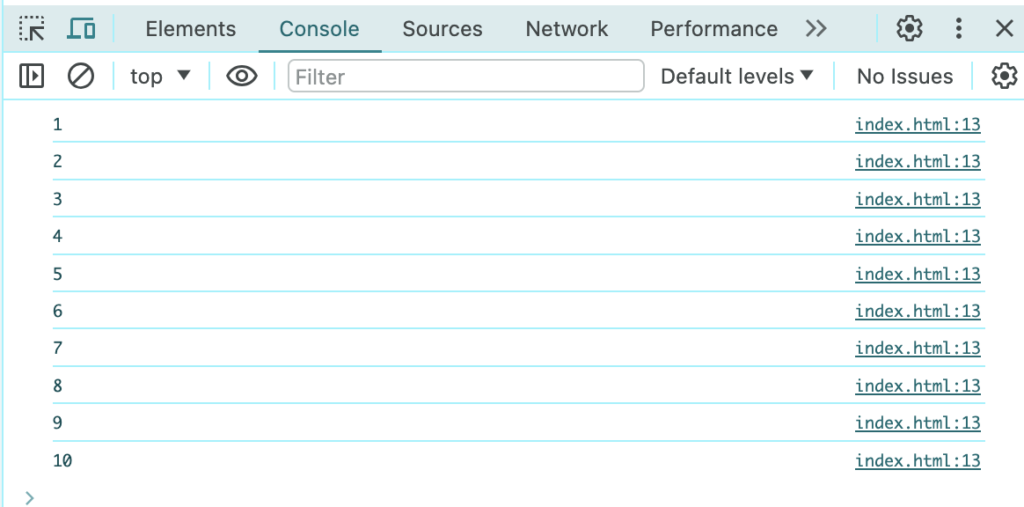Clear the console output
The image size is (1024, 507).
80,76
